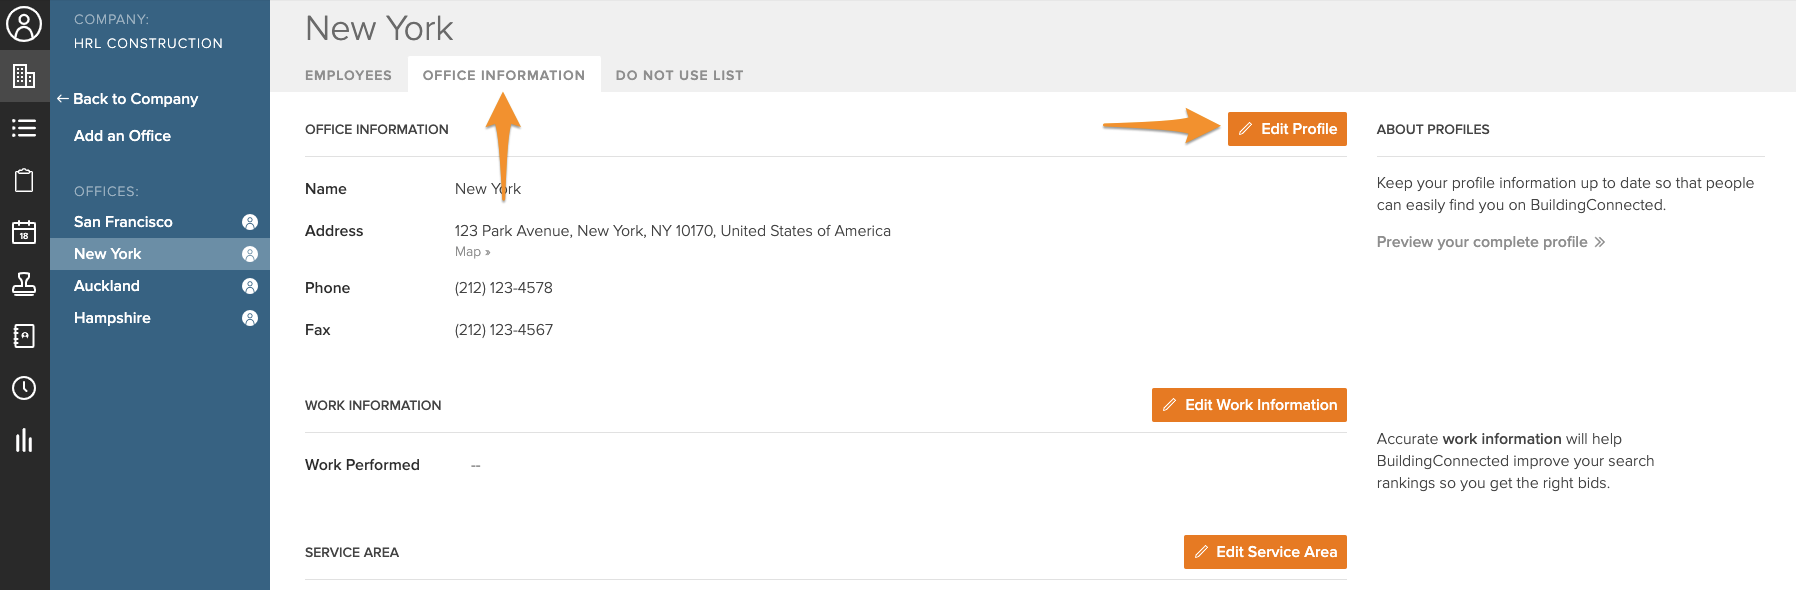Open the Map link under the address

[472, 252]
